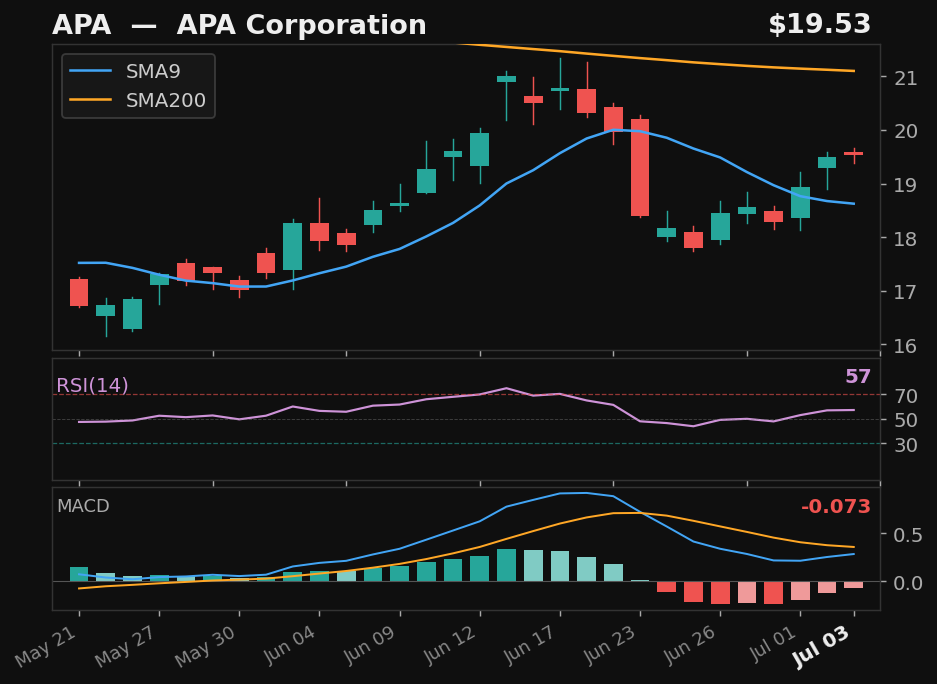Click the MACD histogram bar at Jun 17
The width and height of the screenshot is (937, 684).
[560, 566]
